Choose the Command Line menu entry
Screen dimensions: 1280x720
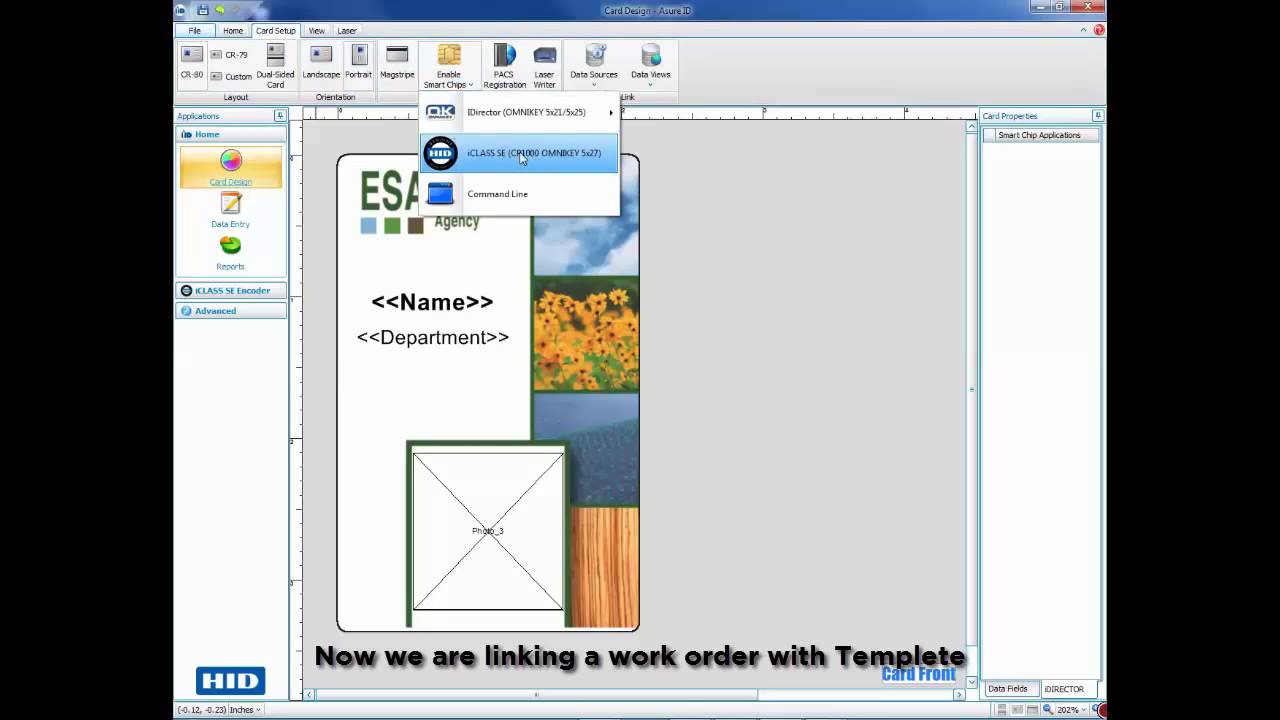519,194
